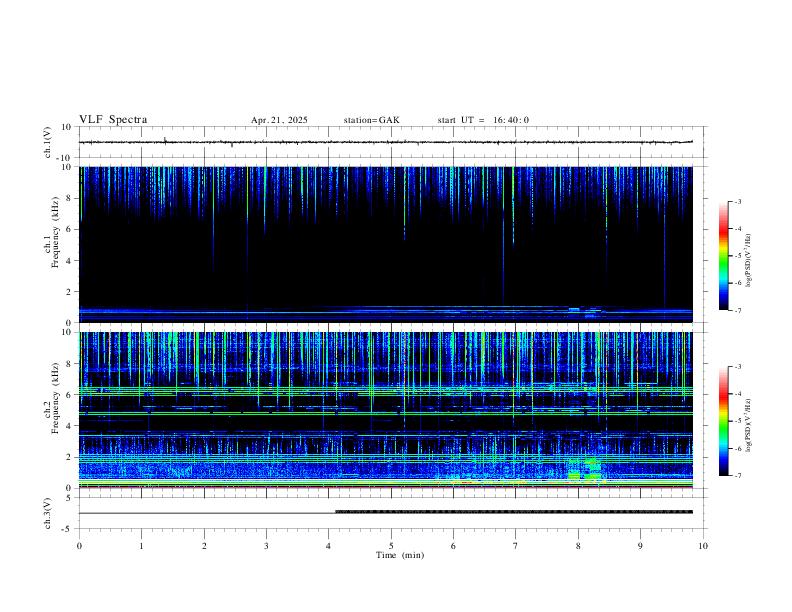Click the "-3" tick of the ch.1 colorbar
The image size is (792, 612).
click(x=737, y=201)
